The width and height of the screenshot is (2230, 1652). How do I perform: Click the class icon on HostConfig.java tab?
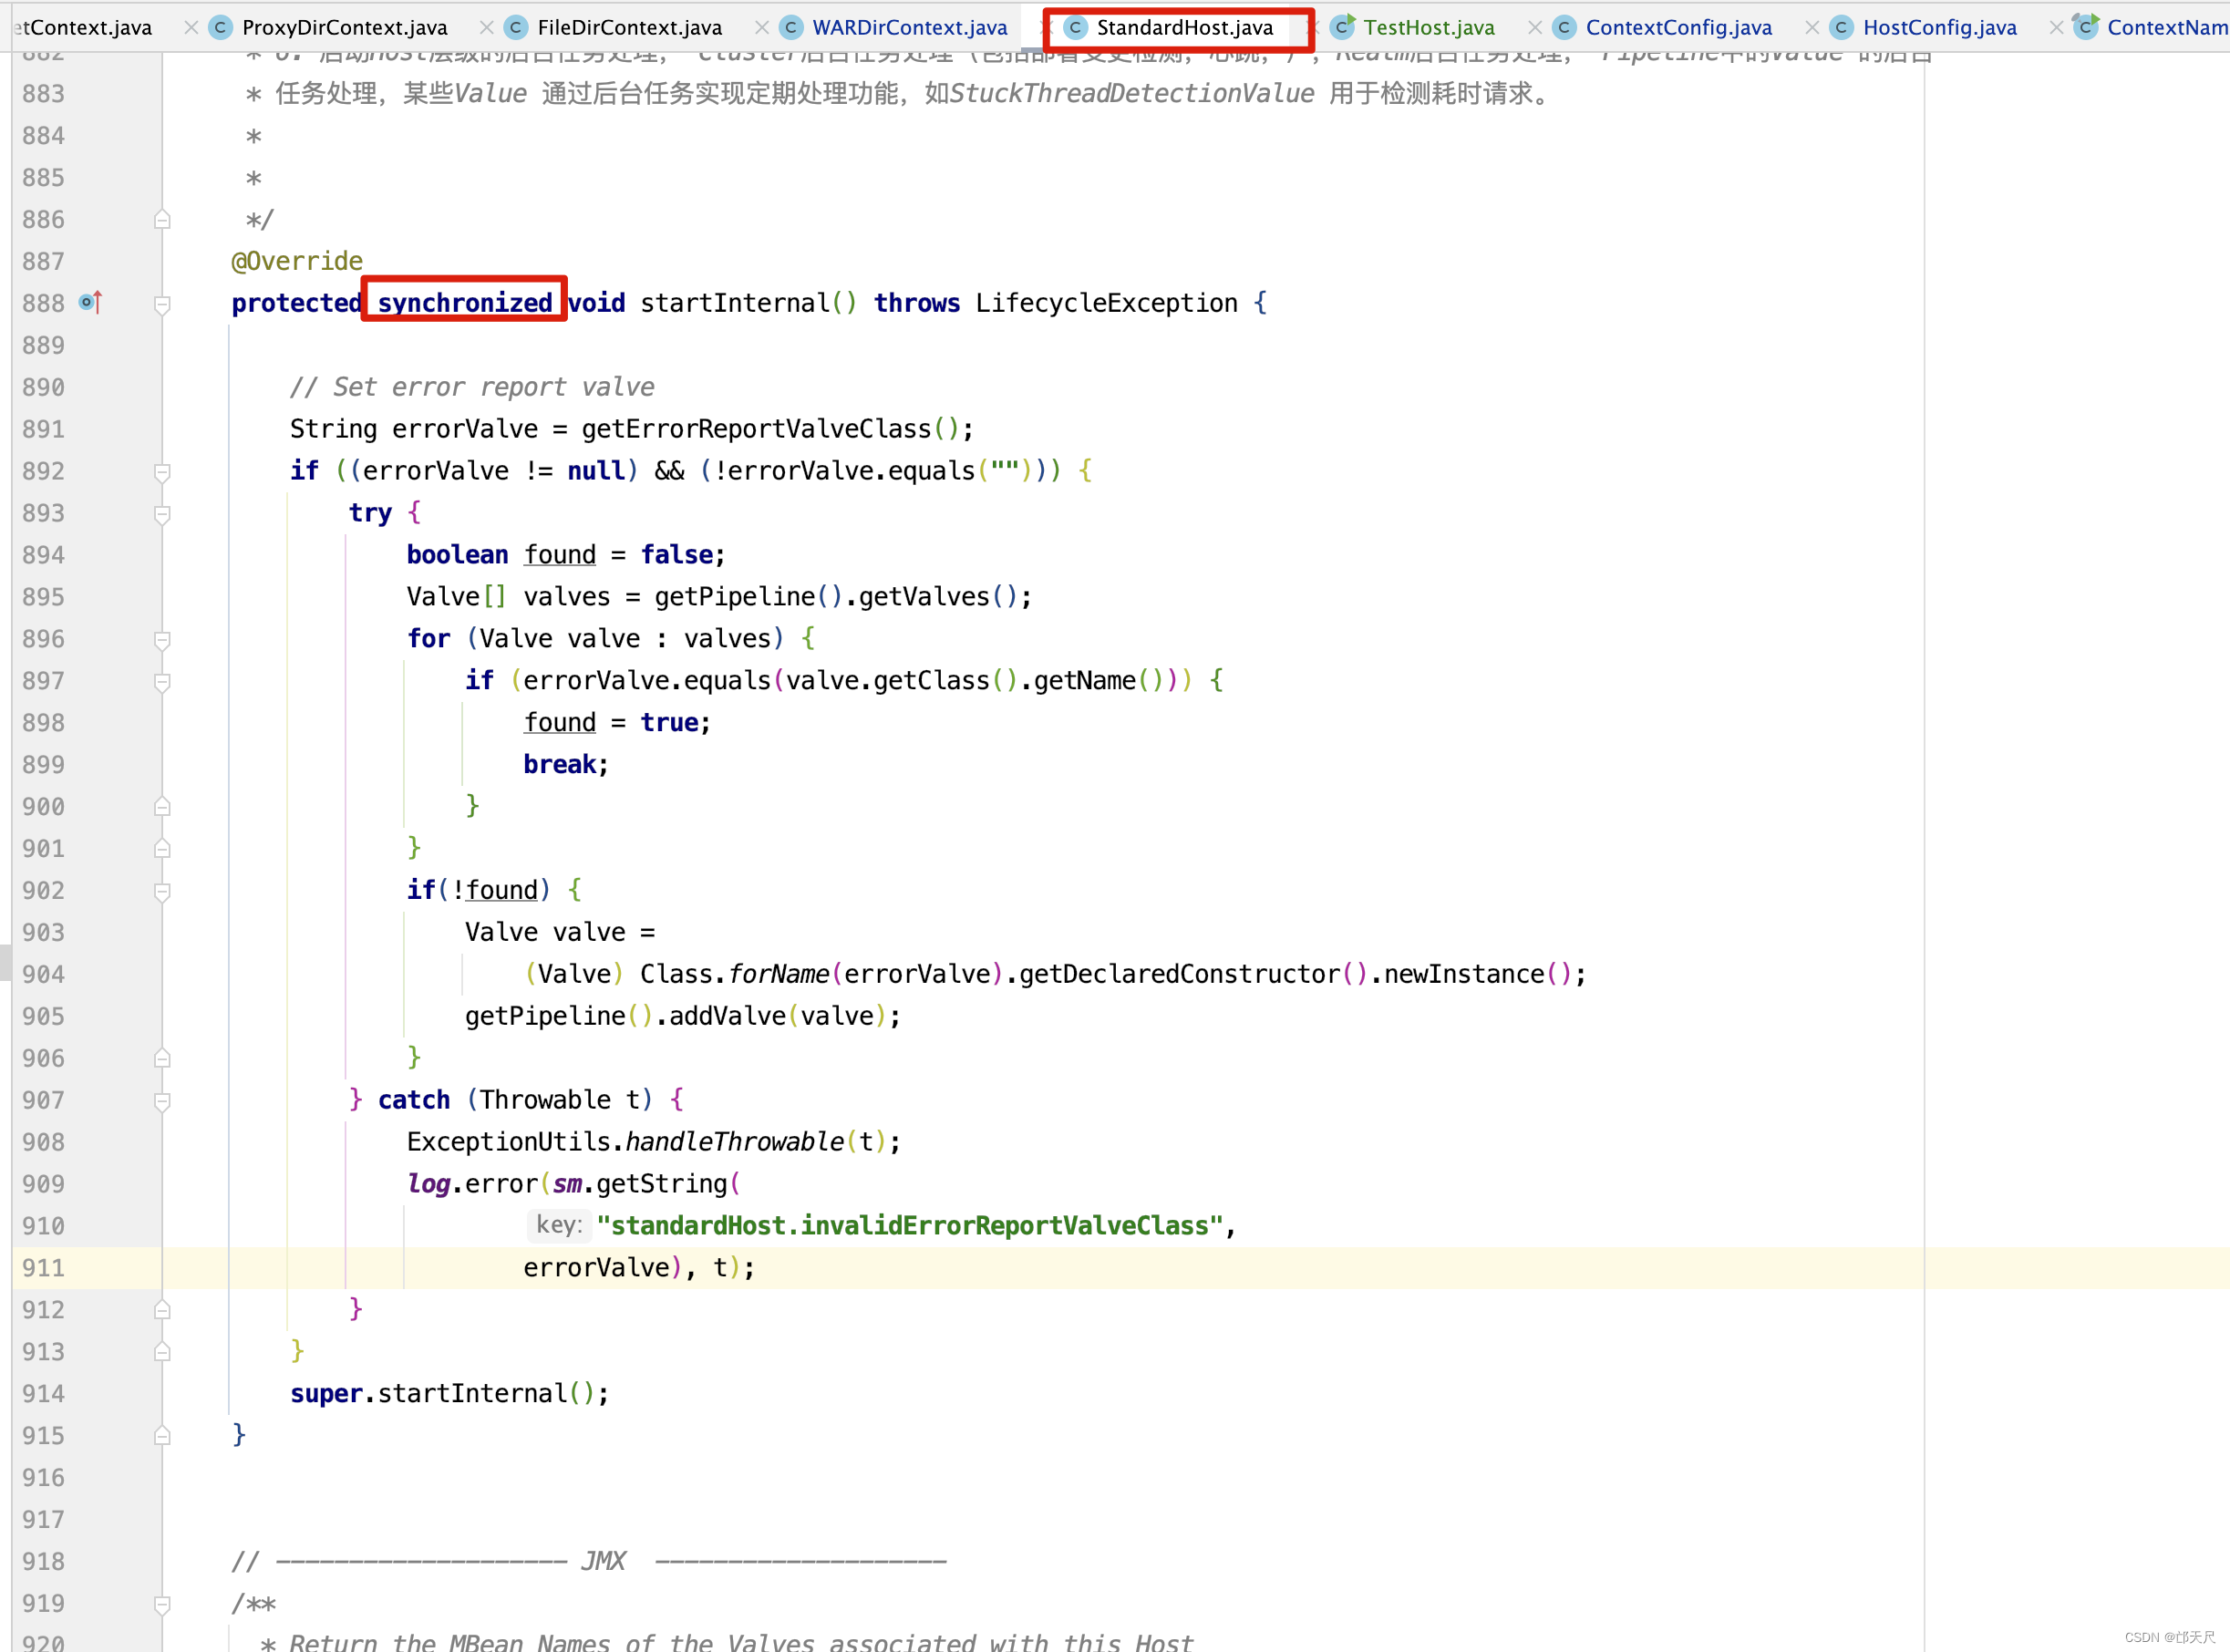point(1841,28)
